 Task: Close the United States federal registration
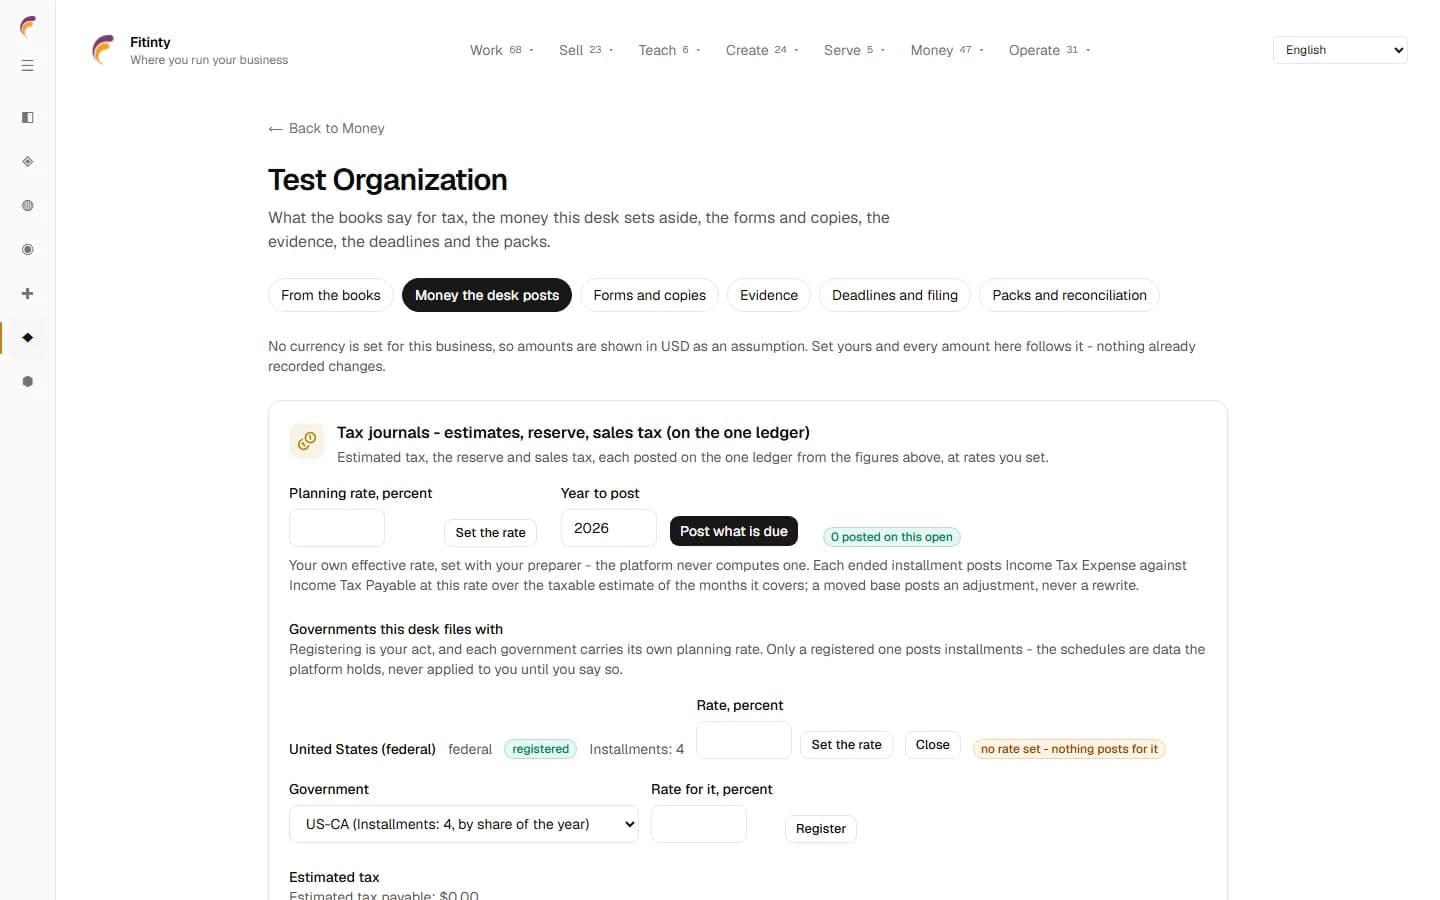pyautogui.click(x=933, y=745)
